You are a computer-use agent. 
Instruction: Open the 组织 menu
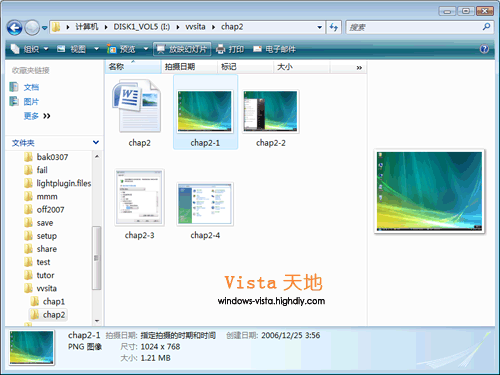click(30, 49)
